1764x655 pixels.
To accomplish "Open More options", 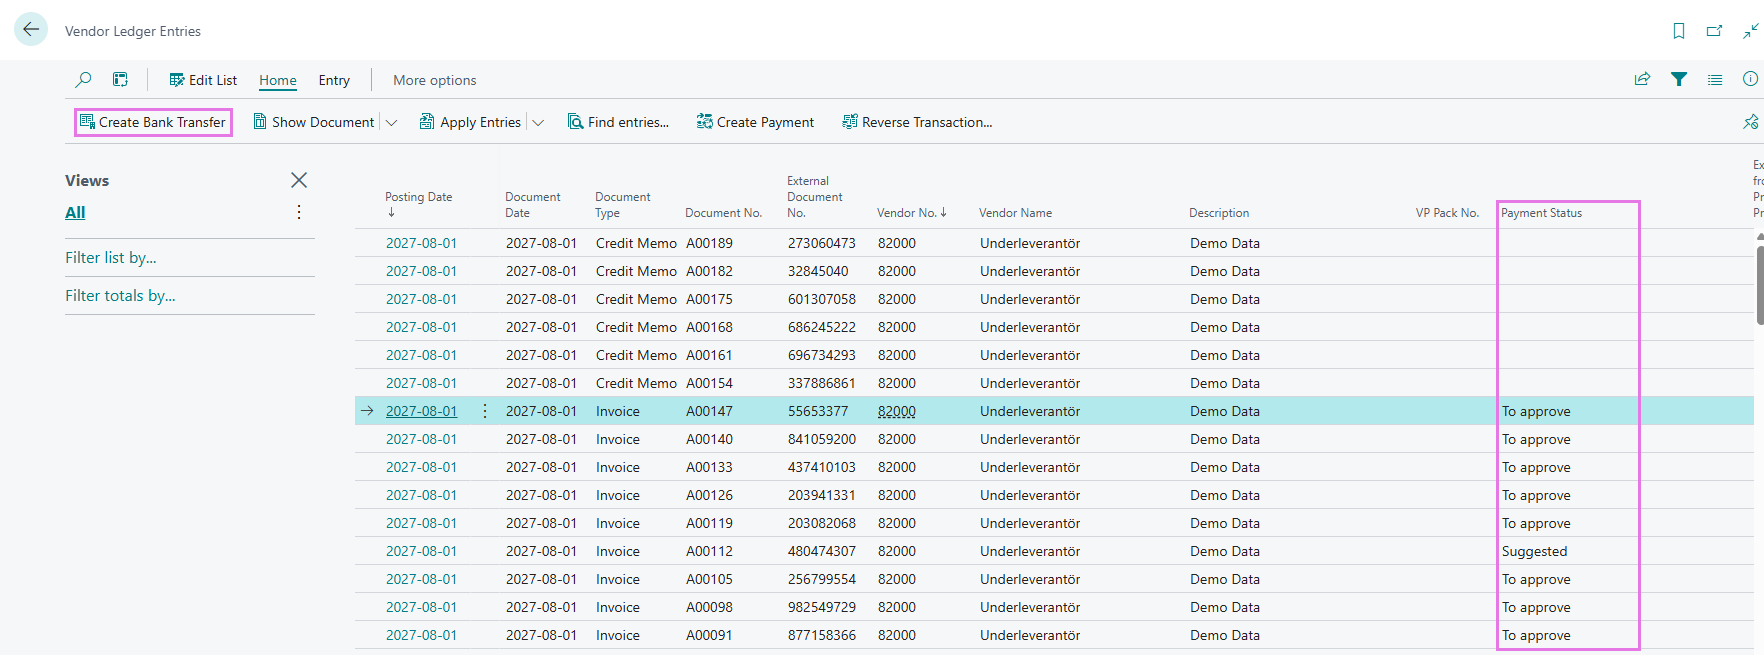I will 434,80.
